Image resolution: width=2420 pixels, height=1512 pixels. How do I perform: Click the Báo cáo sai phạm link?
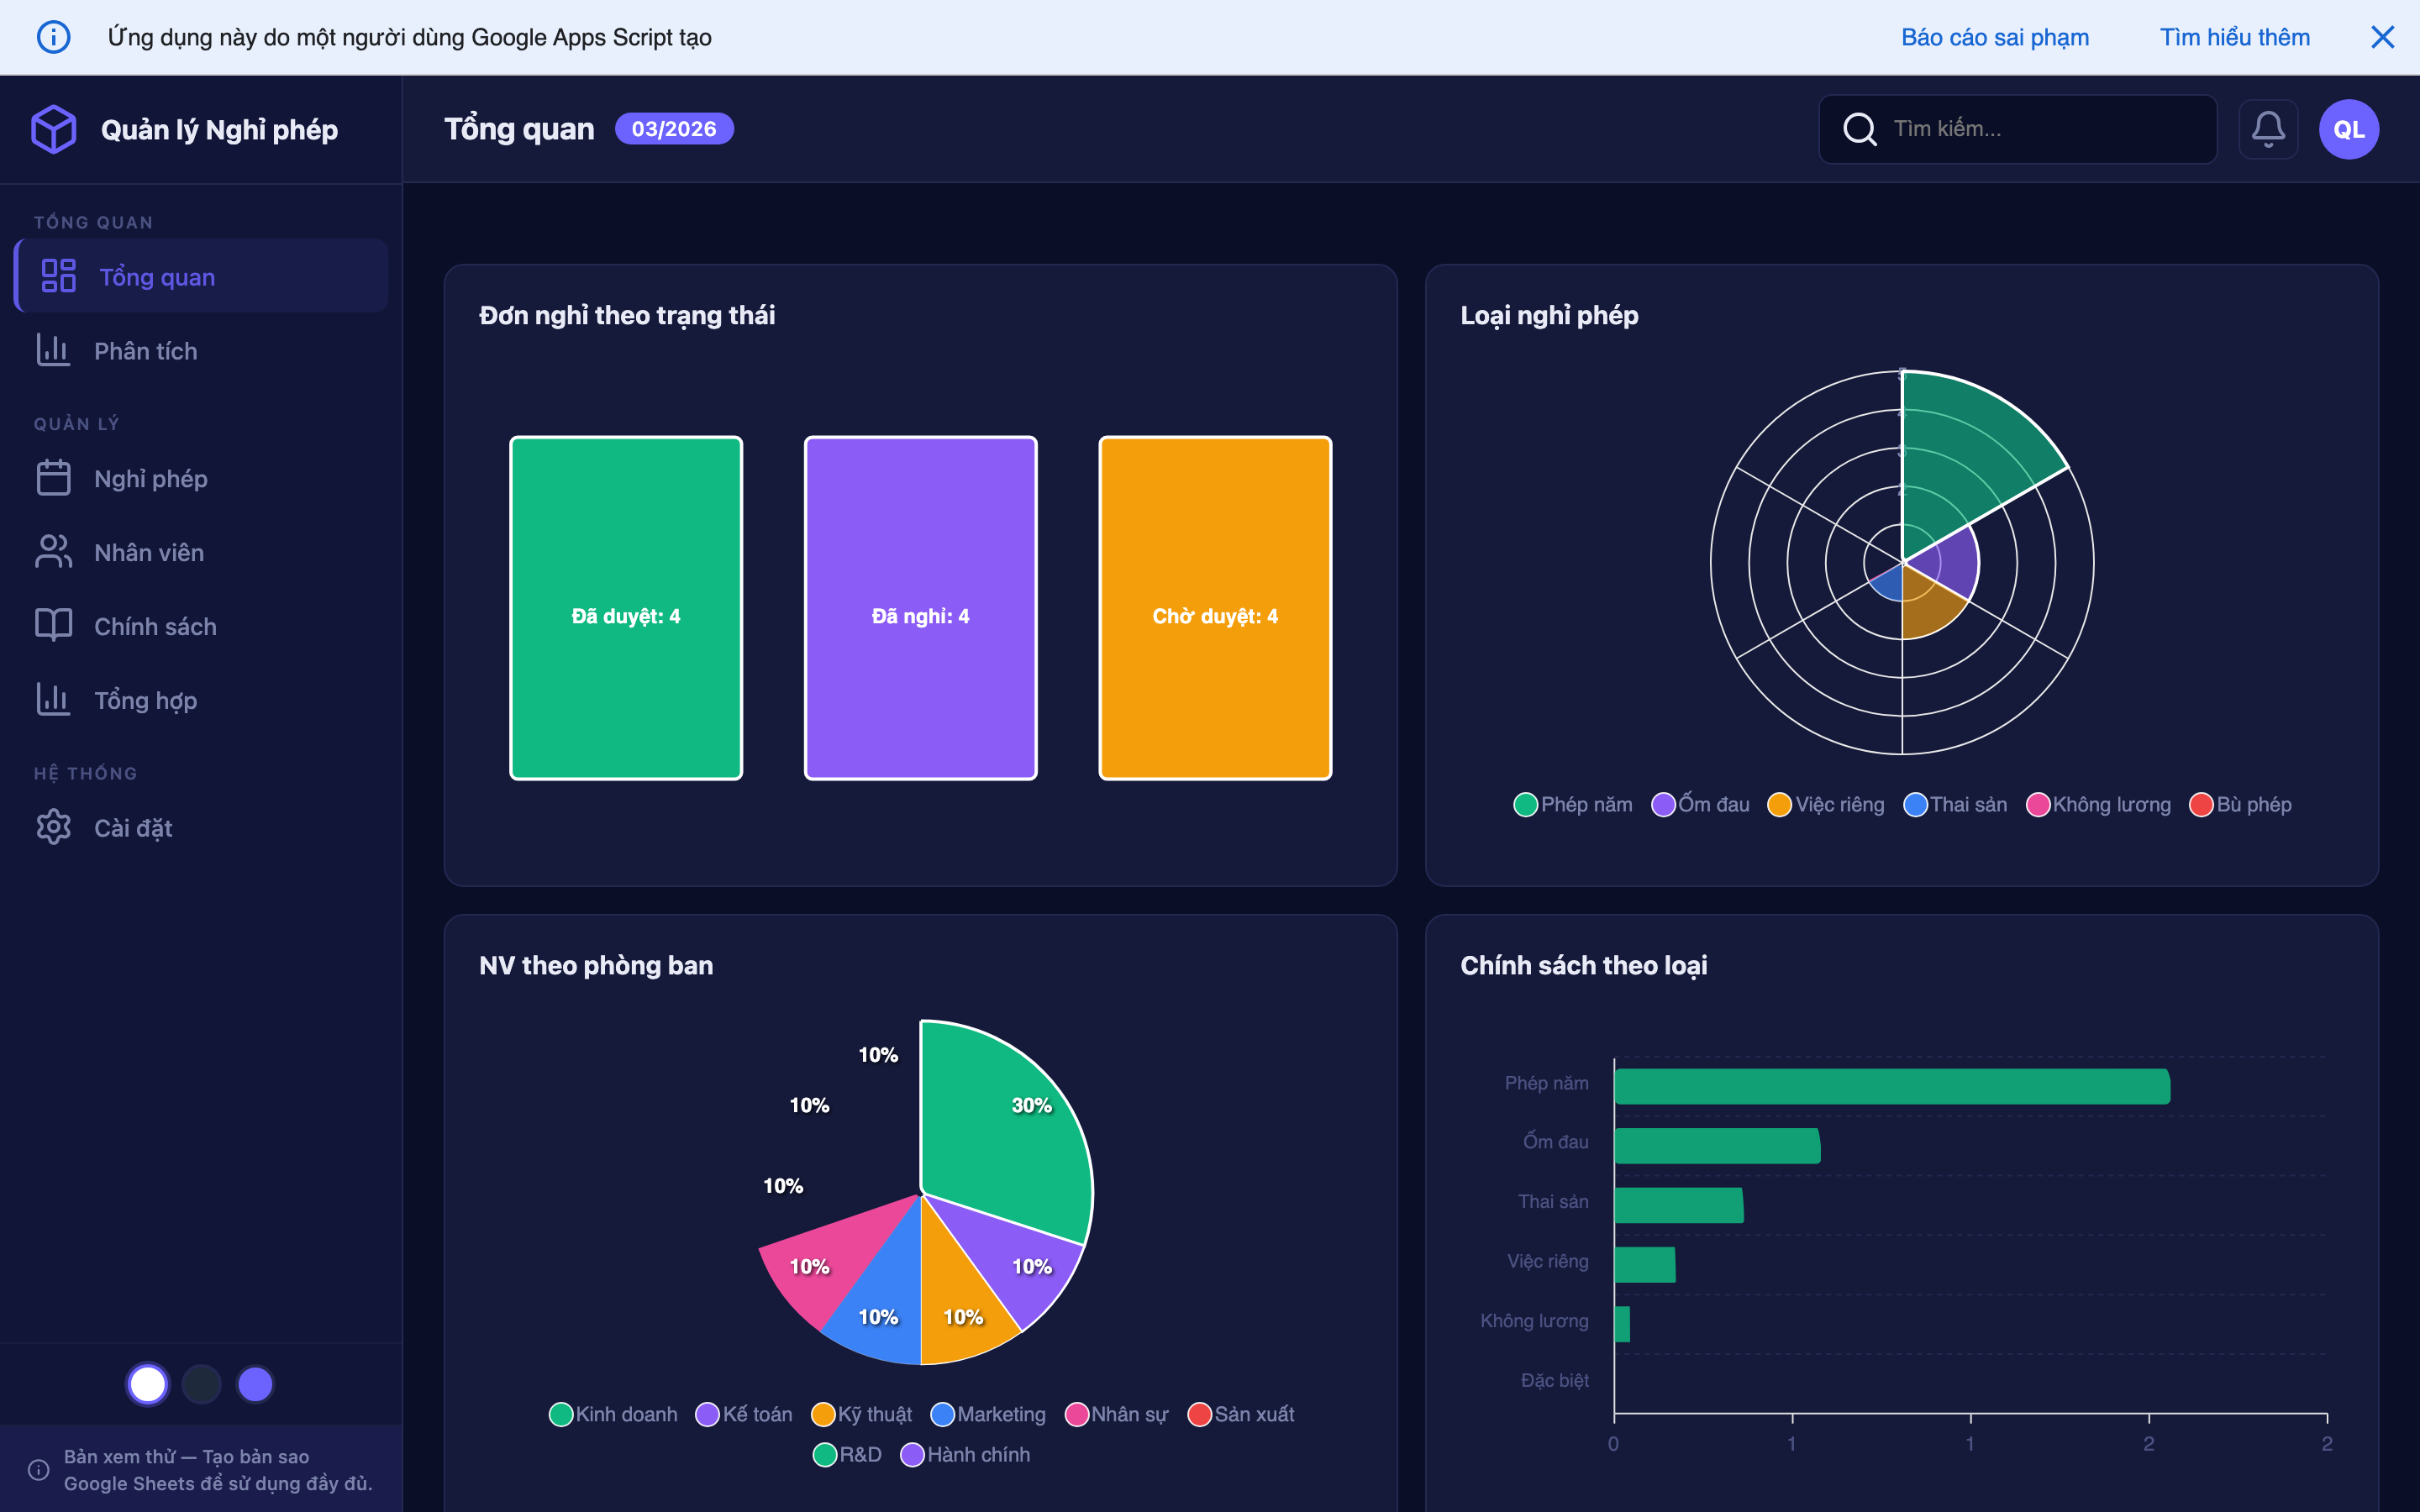click(1994, 38)
